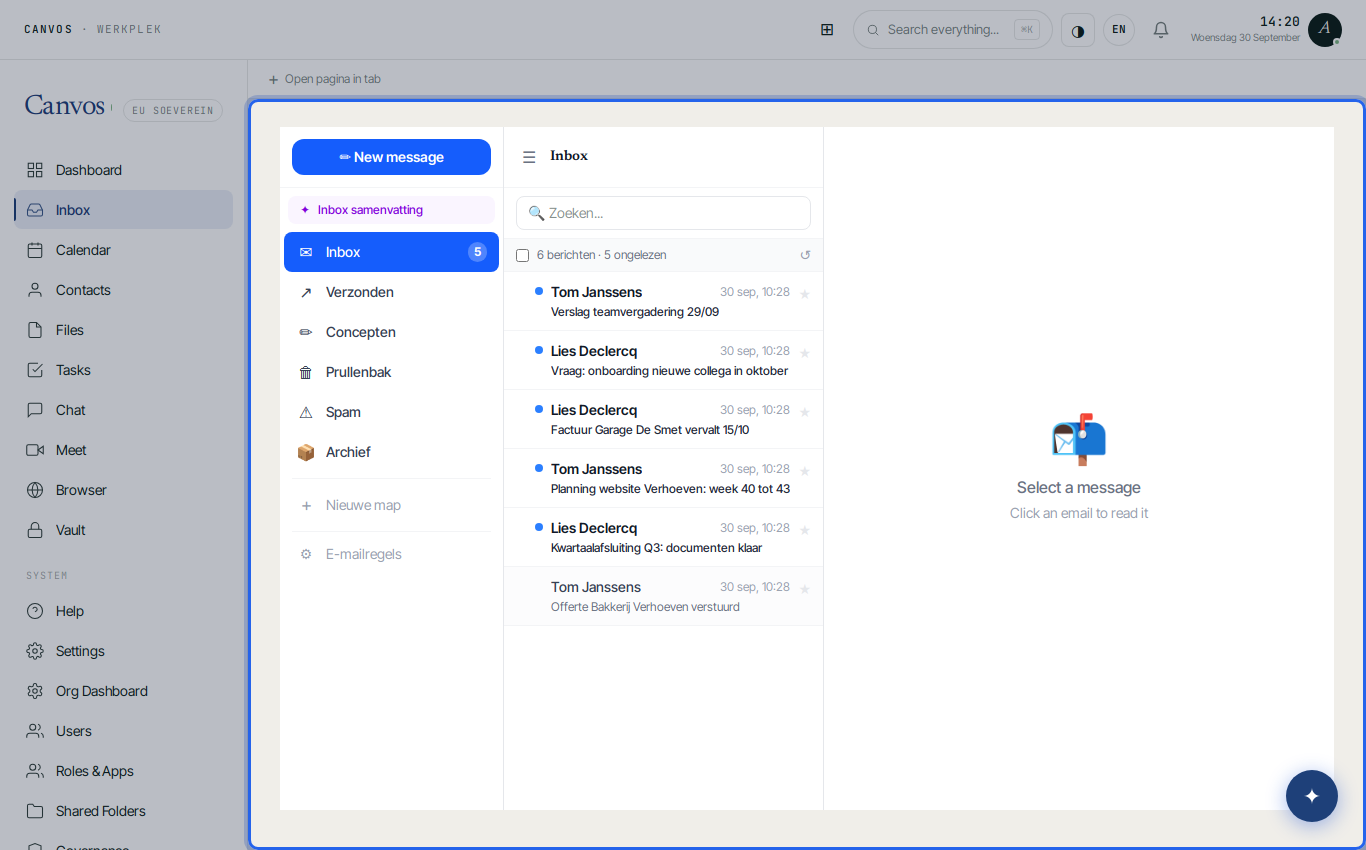Star the Verslag teamvergadering 29/09 email
The height and width of the screenshot is (850, 1366).
[805, 294]
